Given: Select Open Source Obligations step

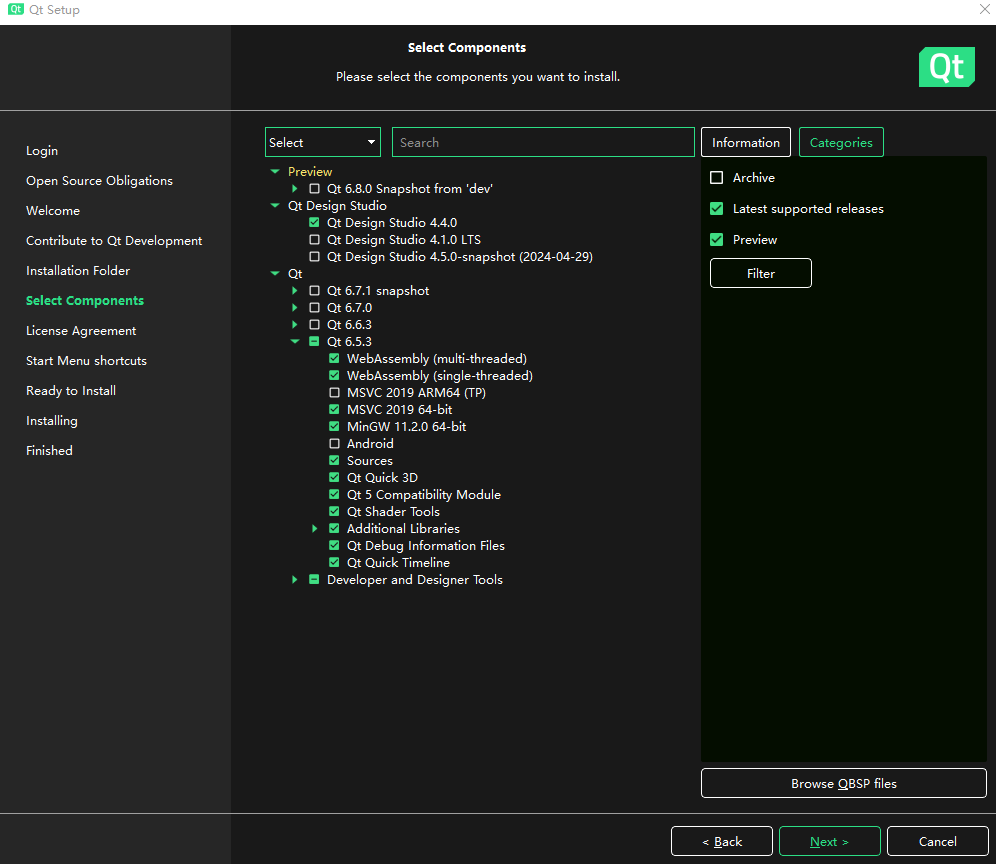Looking at the screenshot, I should tap(99, 181).
